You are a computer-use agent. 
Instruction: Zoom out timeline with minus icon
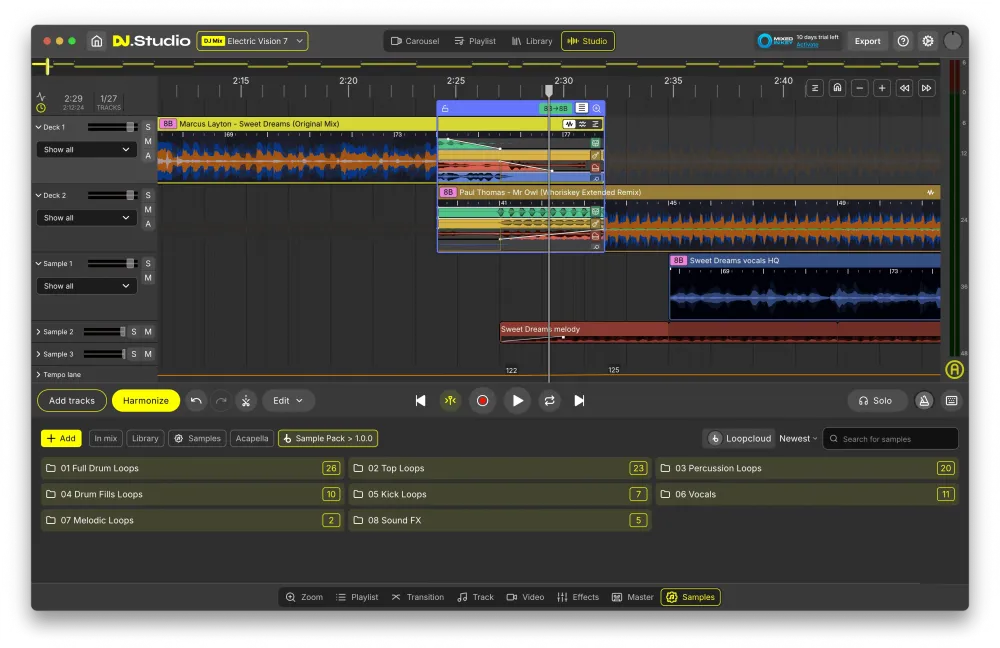(860, 88)
